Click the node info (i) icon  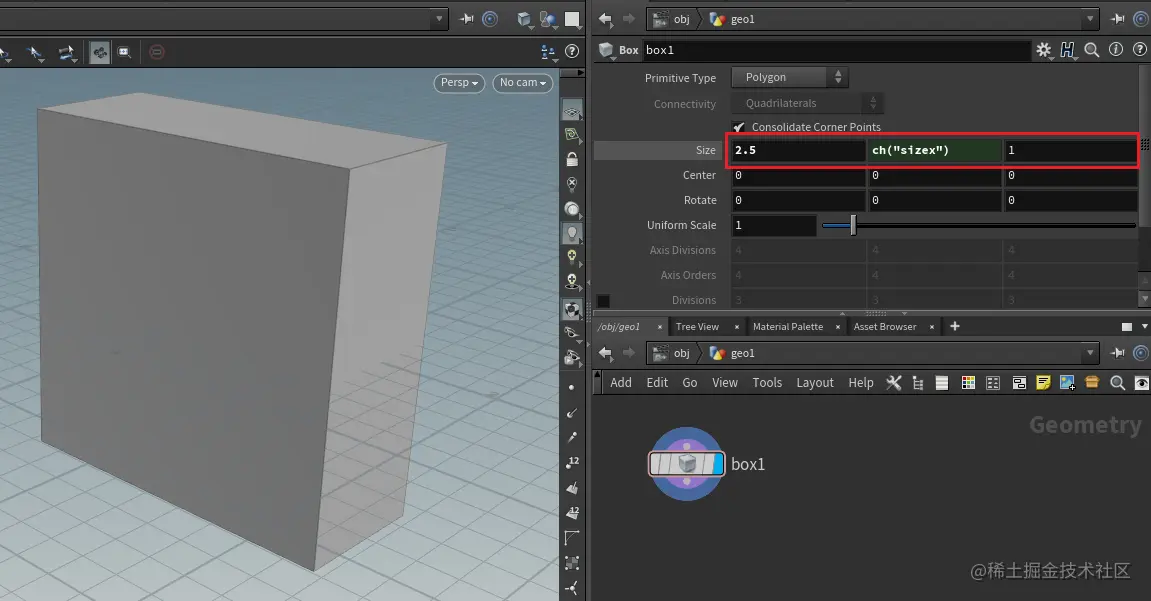coord(1116,50)
